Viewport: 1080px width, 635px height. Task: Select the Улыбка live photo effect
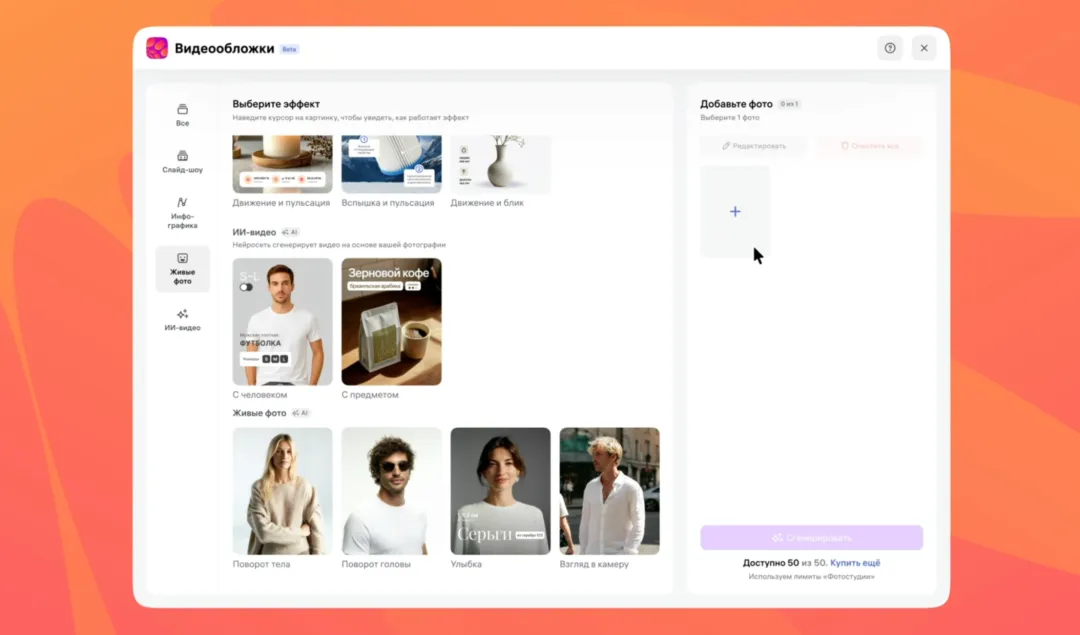500,491
